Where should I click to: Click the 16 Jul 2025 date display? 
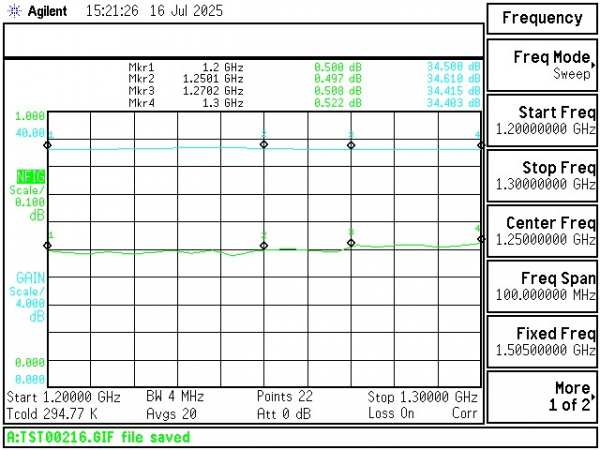click(x=186, y=11)
